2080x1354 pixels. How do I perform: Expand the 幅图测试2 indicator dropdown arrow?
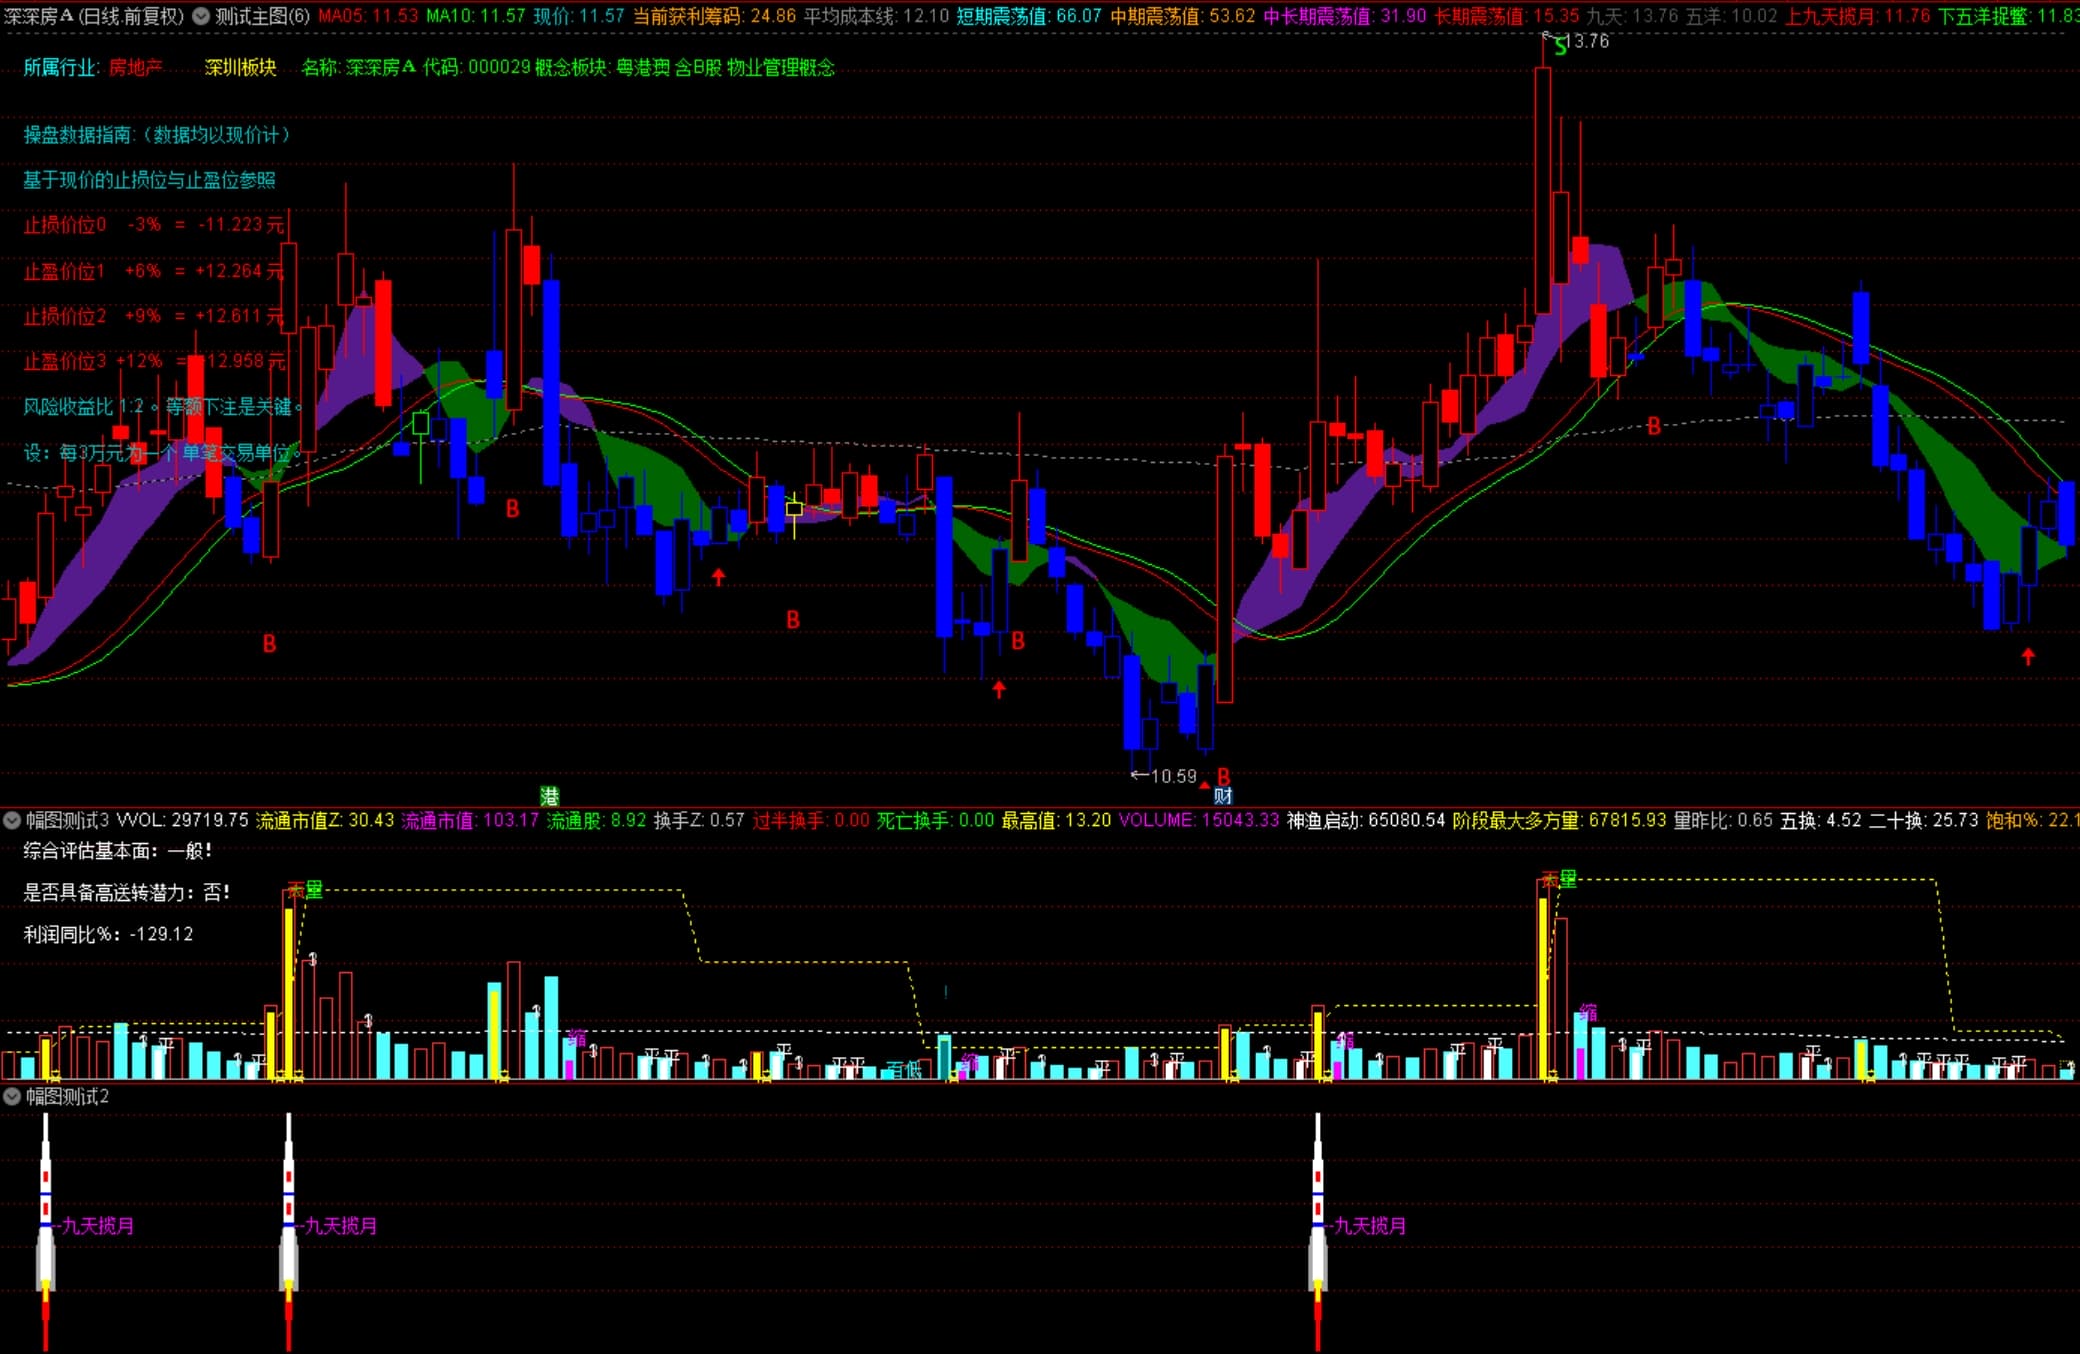[12, 1096]
